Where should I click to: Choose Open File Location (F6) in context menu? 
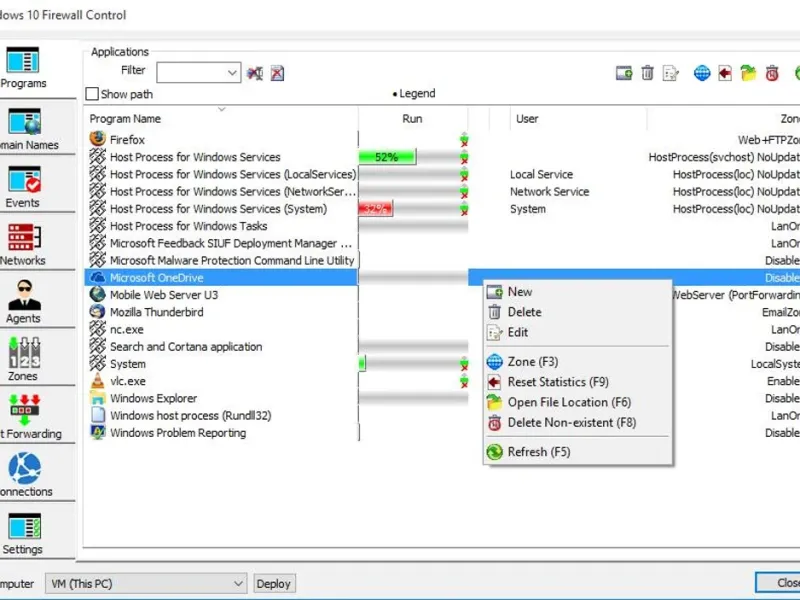click(x=577, y=402)
